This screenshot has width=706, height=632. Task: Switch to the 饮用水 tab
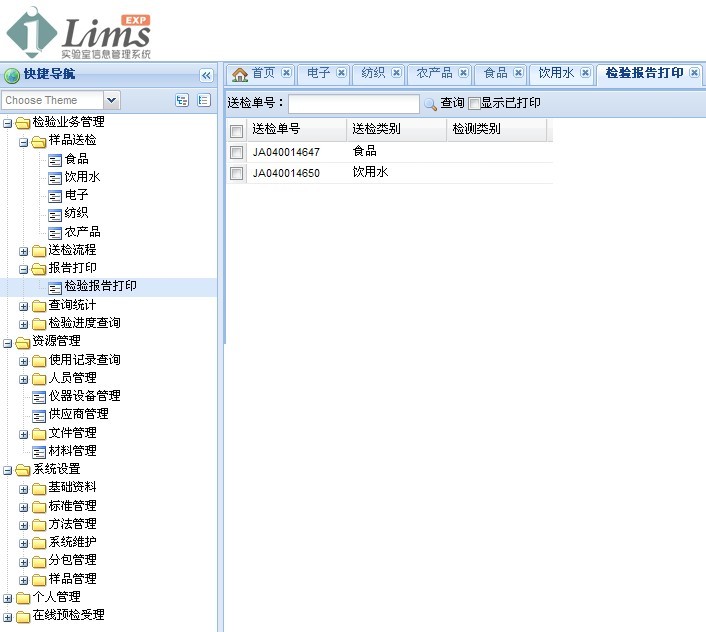pos(555,73)
